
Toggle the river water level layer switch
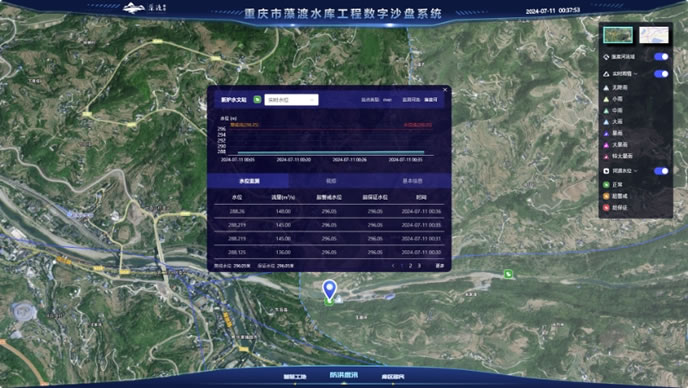661,171
